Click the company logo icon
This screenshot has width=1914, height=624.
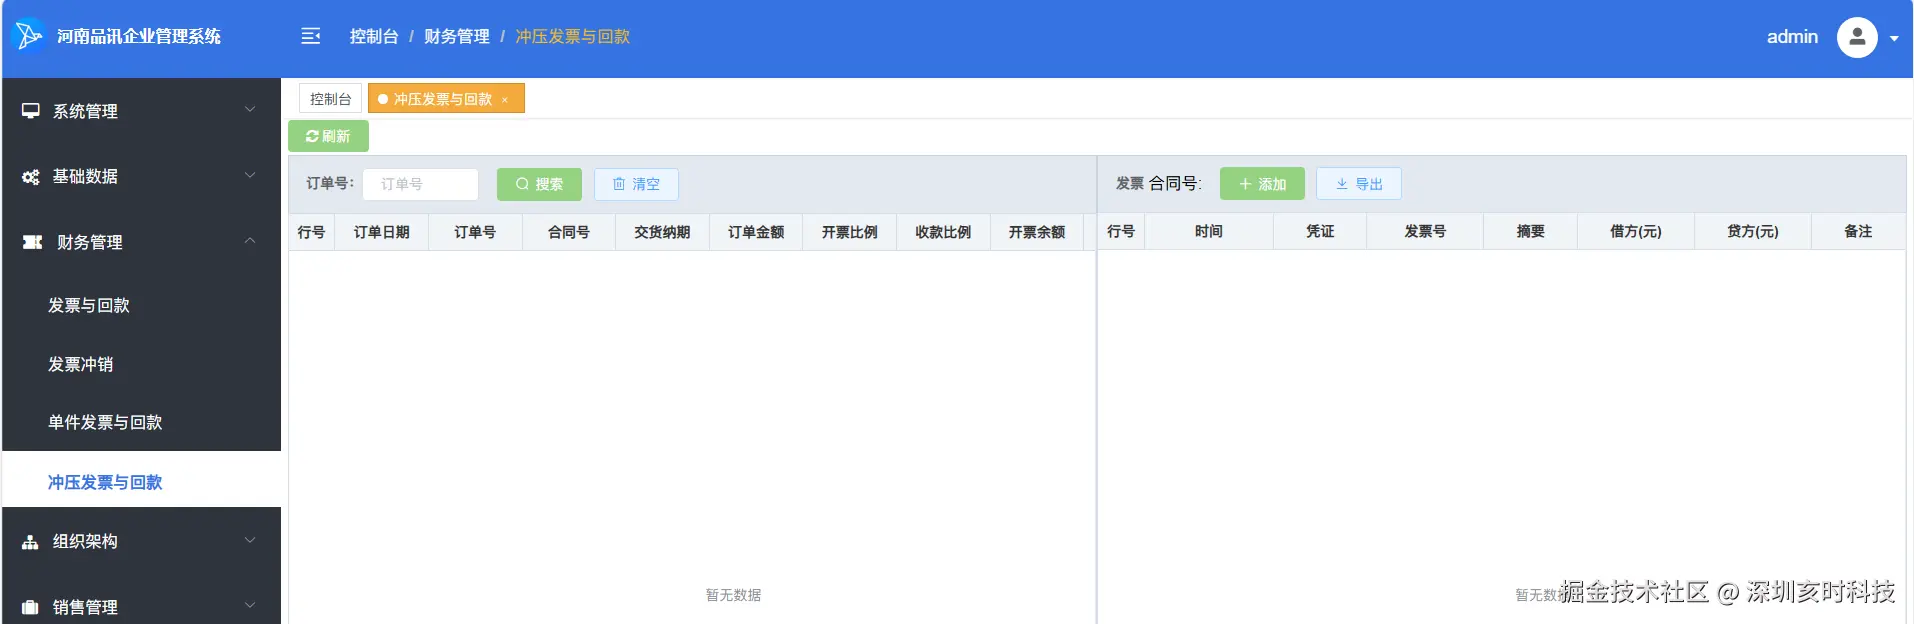click(x=28, y=36)
